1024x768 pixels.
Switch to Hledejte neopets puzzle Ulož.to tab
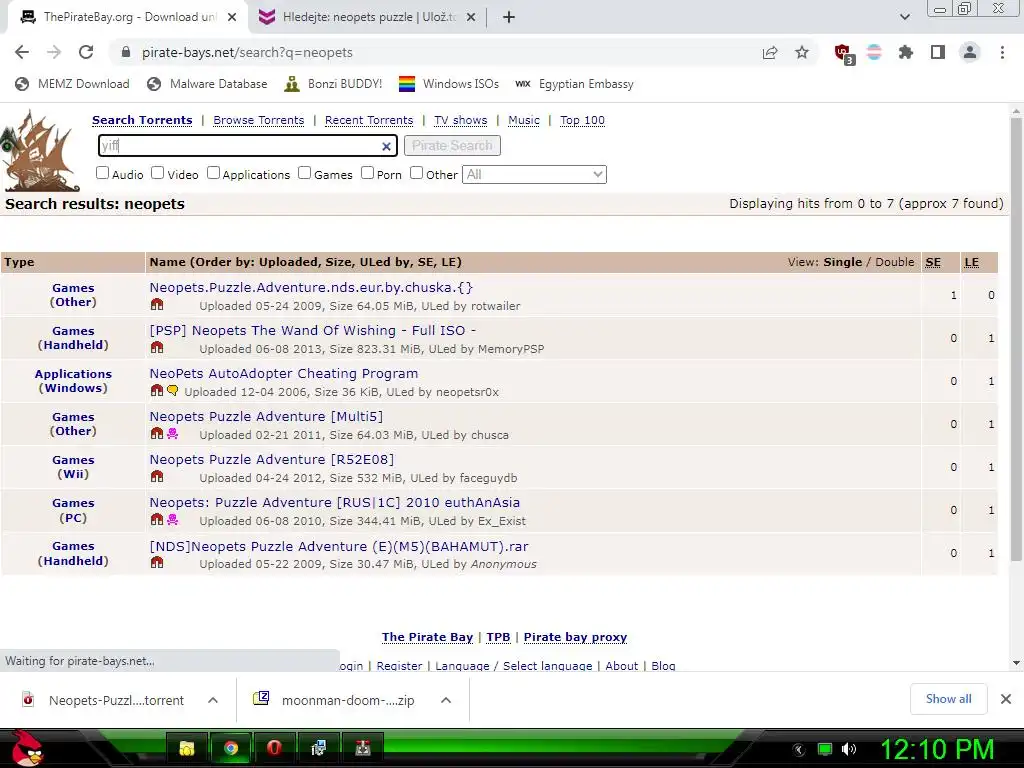click(367, 17)
